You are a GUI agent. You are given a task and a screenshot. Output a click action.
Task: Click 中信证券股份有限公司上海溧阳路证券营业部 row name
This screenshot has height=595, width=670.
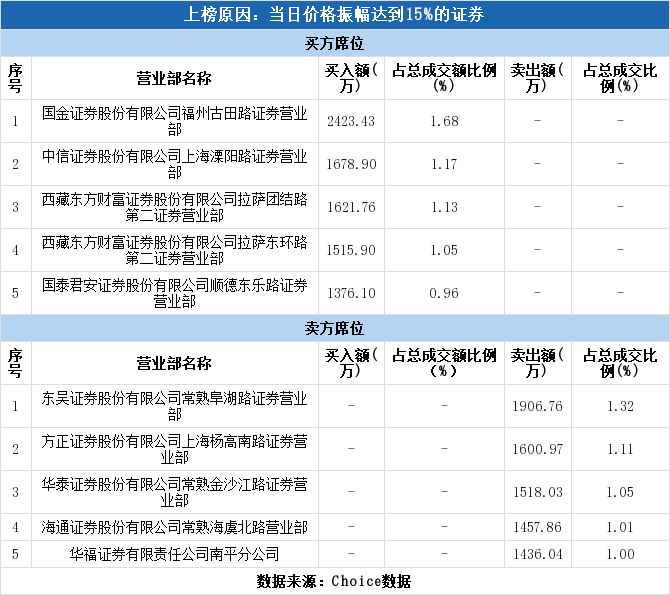[x=174, y=164]
